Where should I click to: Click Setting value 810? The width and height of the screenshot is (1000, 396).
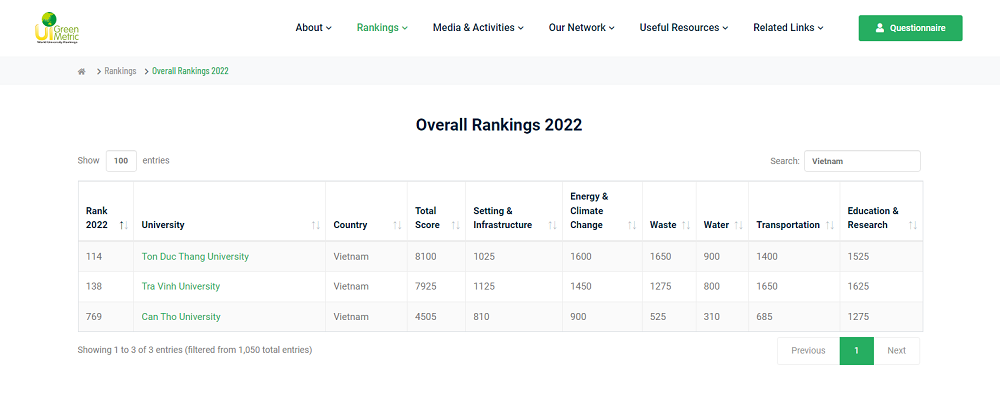click(481, 317)
